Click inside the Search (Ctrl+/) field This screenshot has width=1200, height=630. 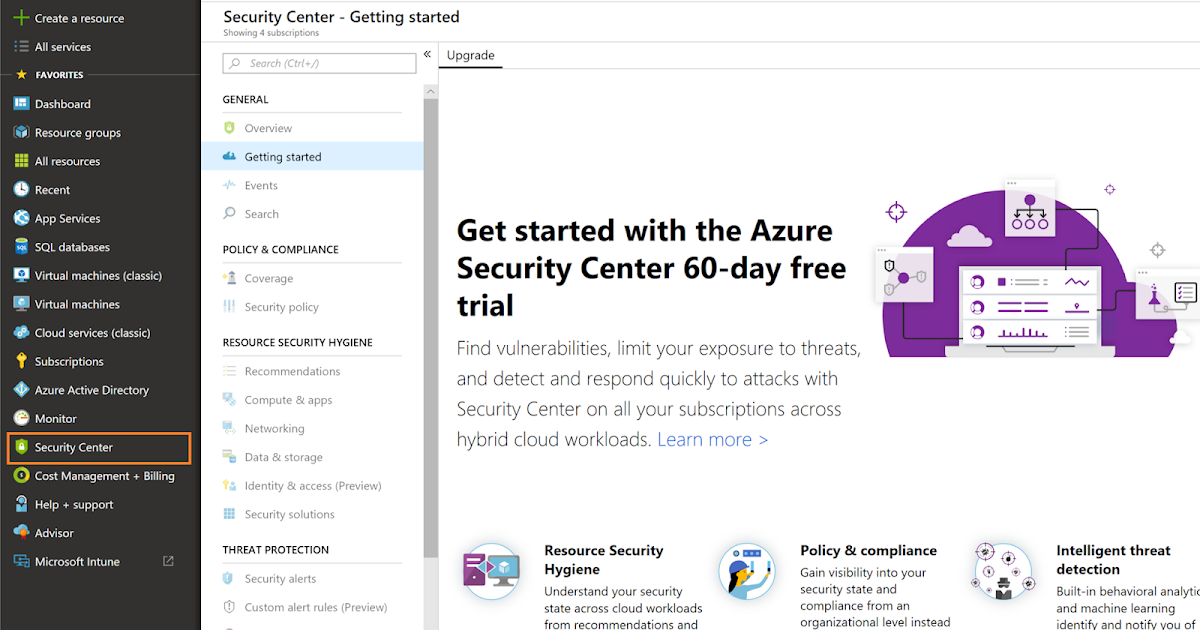(x=319, y=63)
